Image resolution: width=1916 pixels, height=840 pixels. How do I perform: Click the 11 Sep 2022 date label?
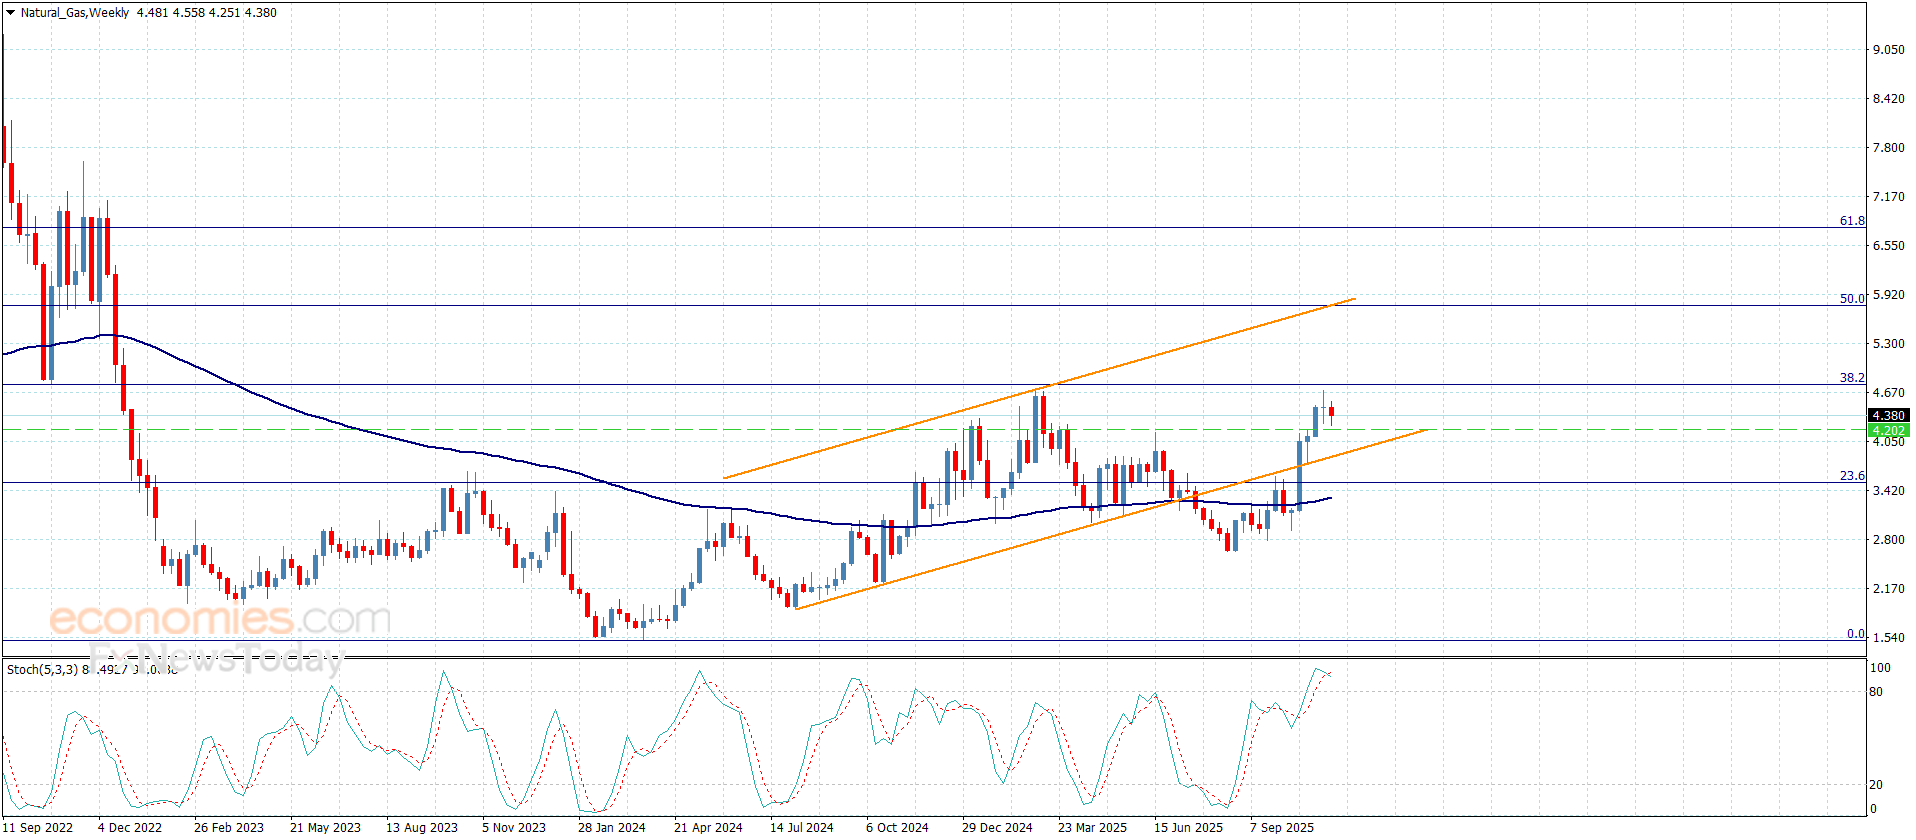pyautogui.click(x=39, y=827)
